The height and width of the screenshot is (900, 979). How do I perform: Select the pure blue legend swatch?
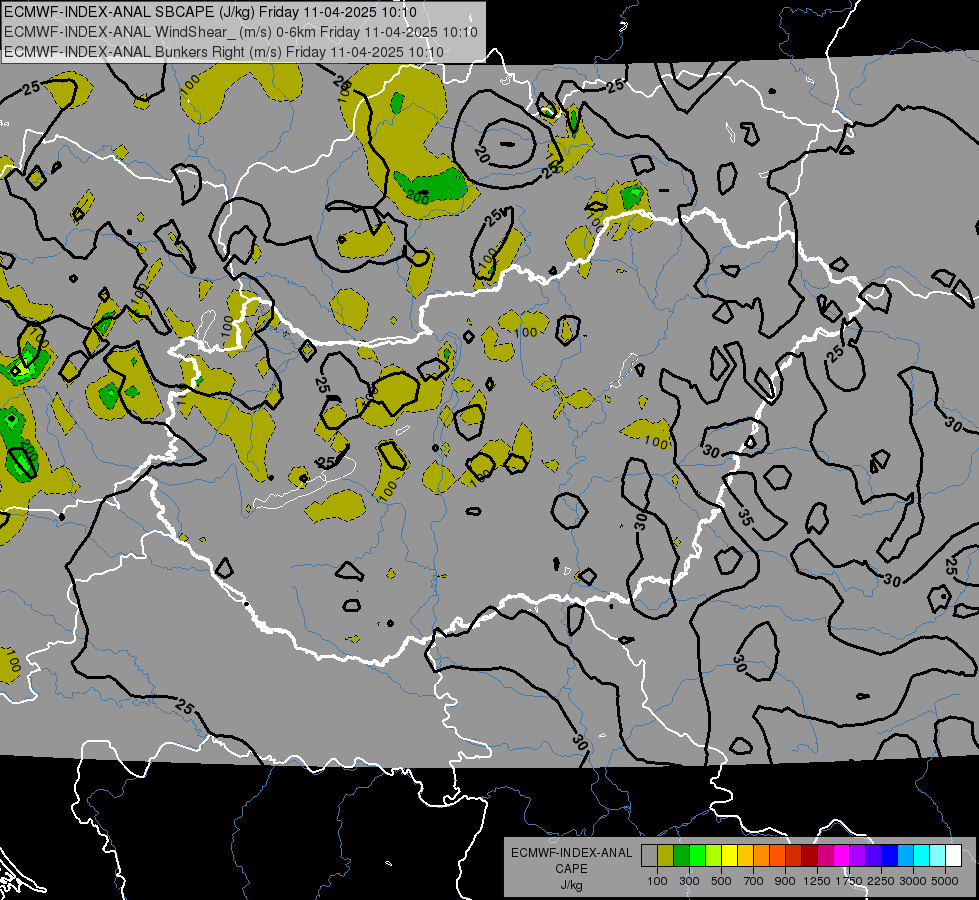pyautogui.click(x=890, y=855)
